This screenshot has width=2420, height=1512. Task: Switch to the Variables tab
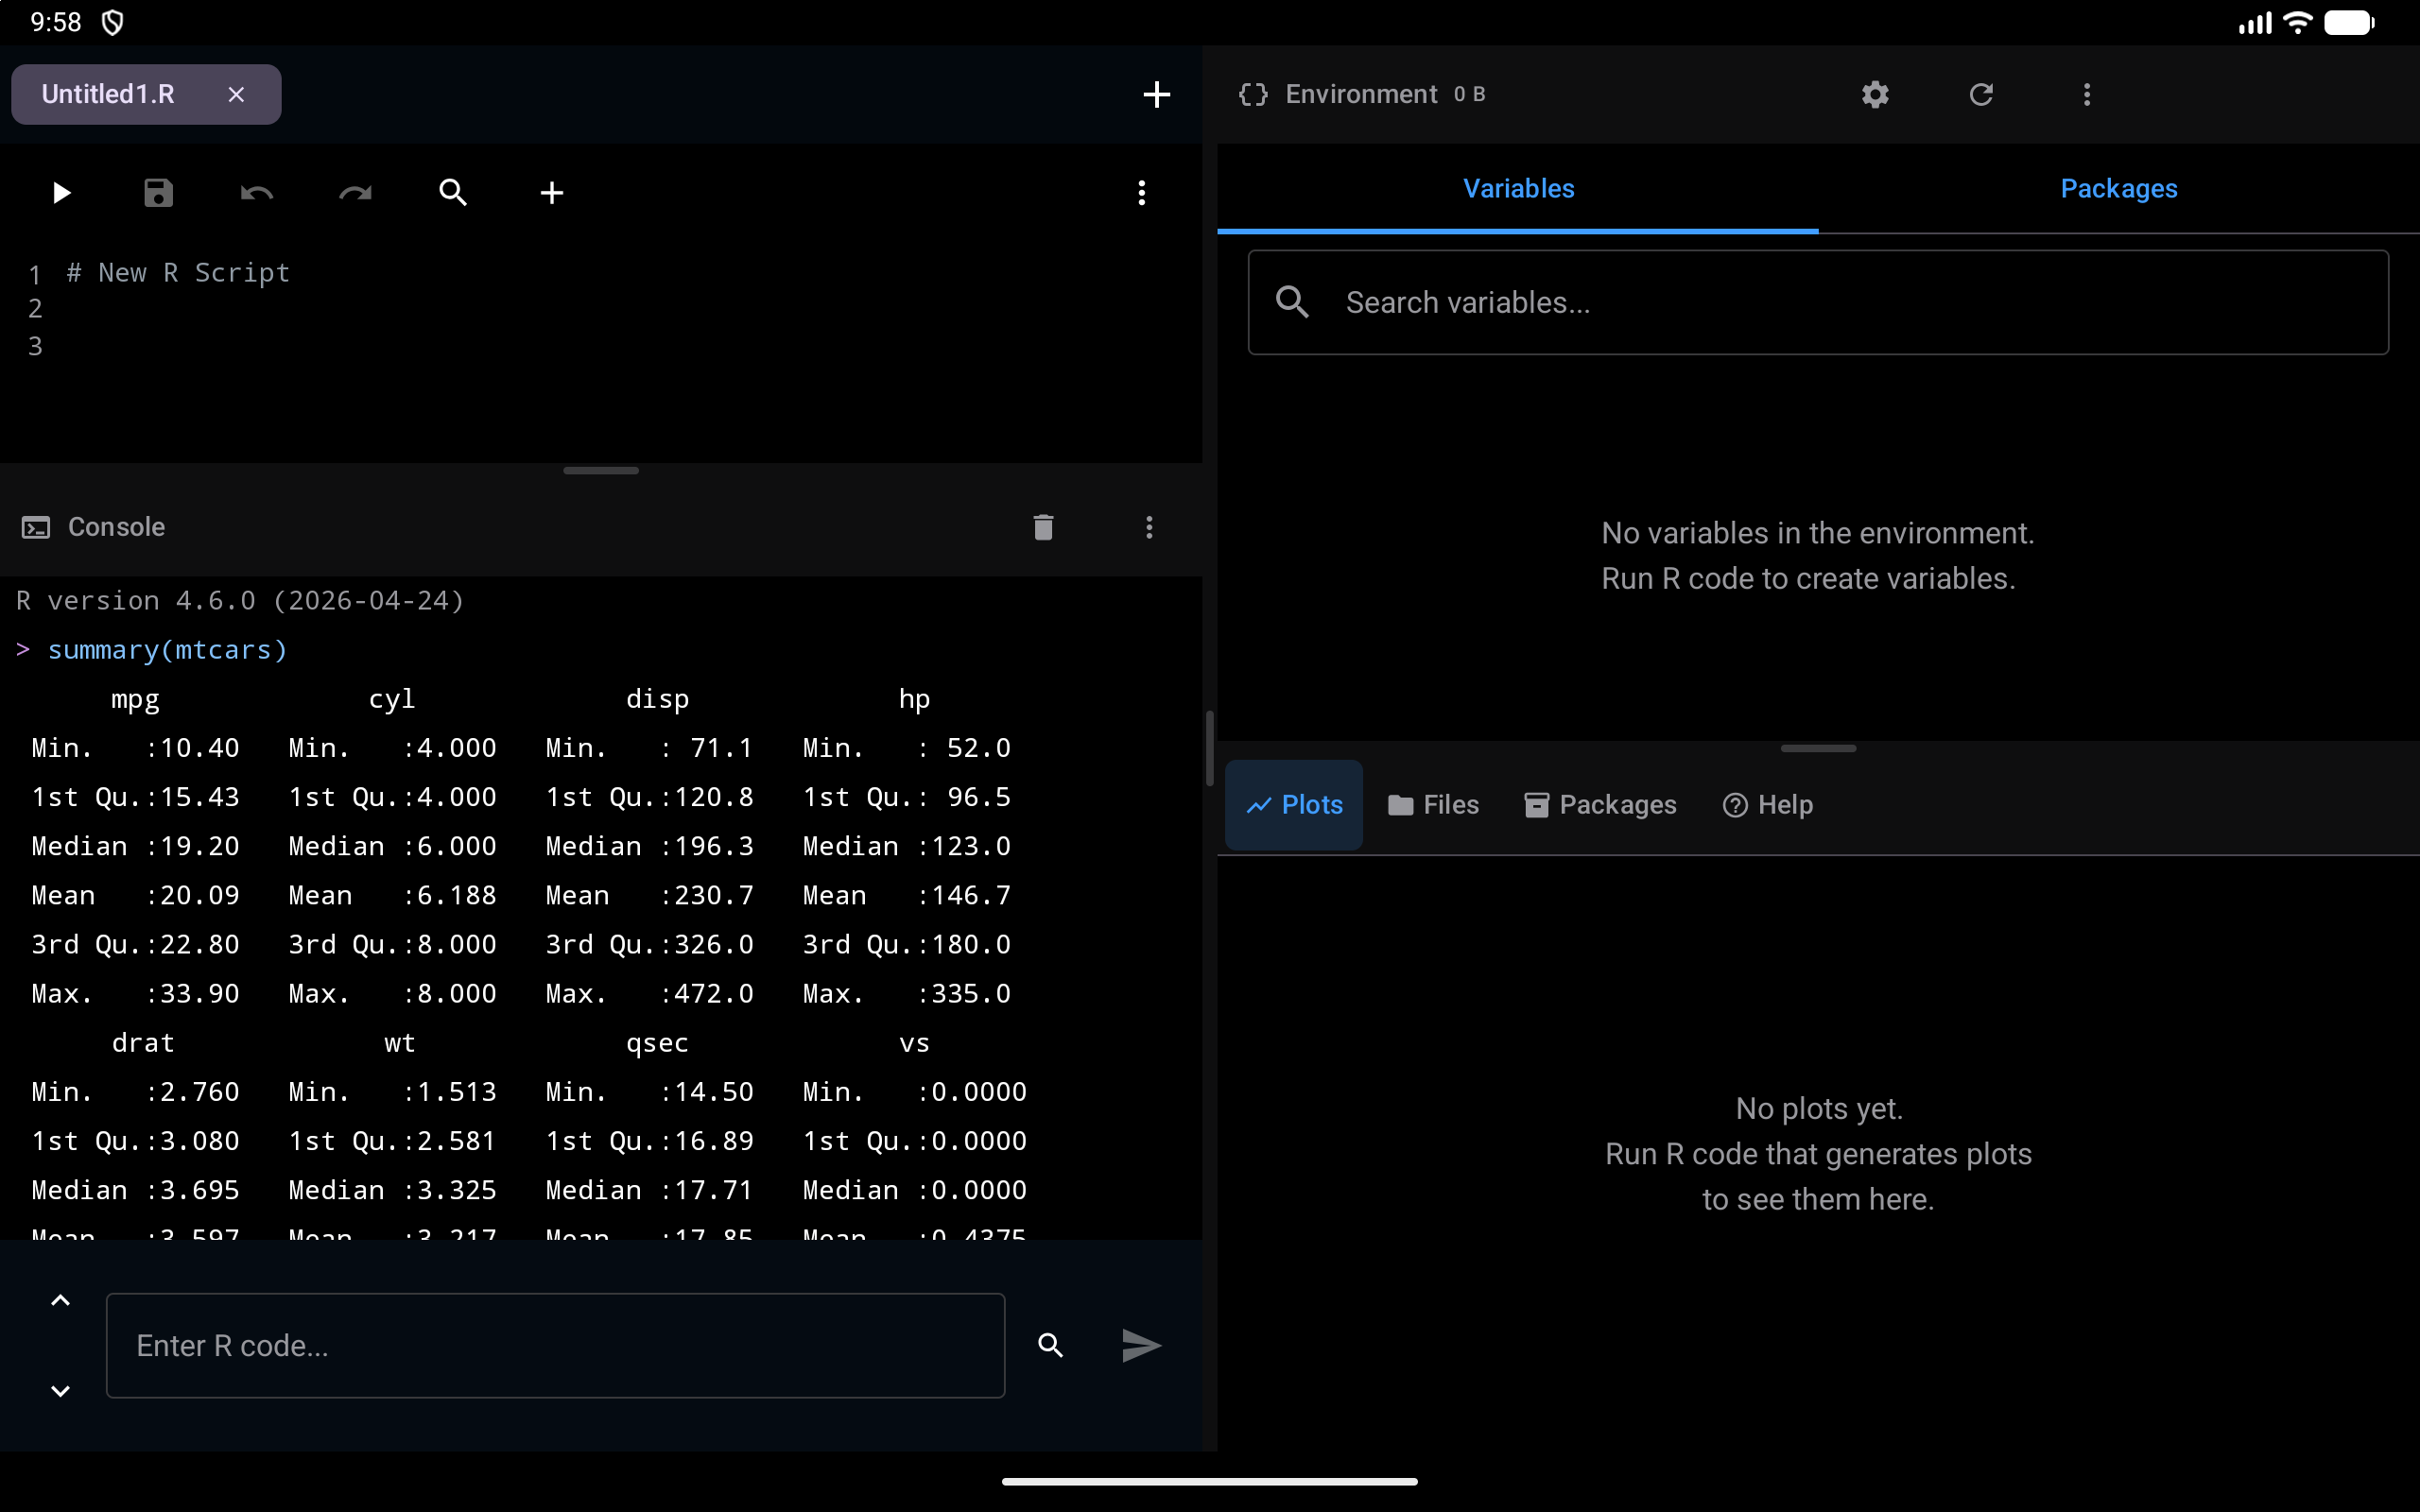[x=1518, y=188]
